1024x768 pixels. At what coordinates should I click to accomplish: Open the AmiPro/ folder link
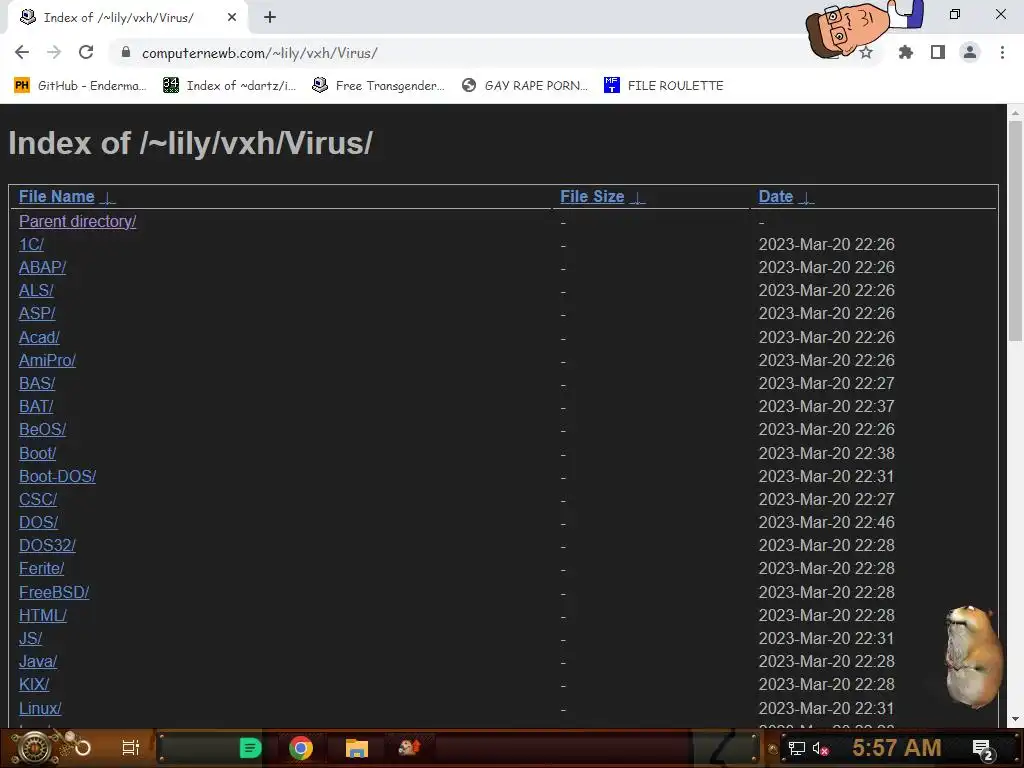pyautogui.click(x=47, y=360)
